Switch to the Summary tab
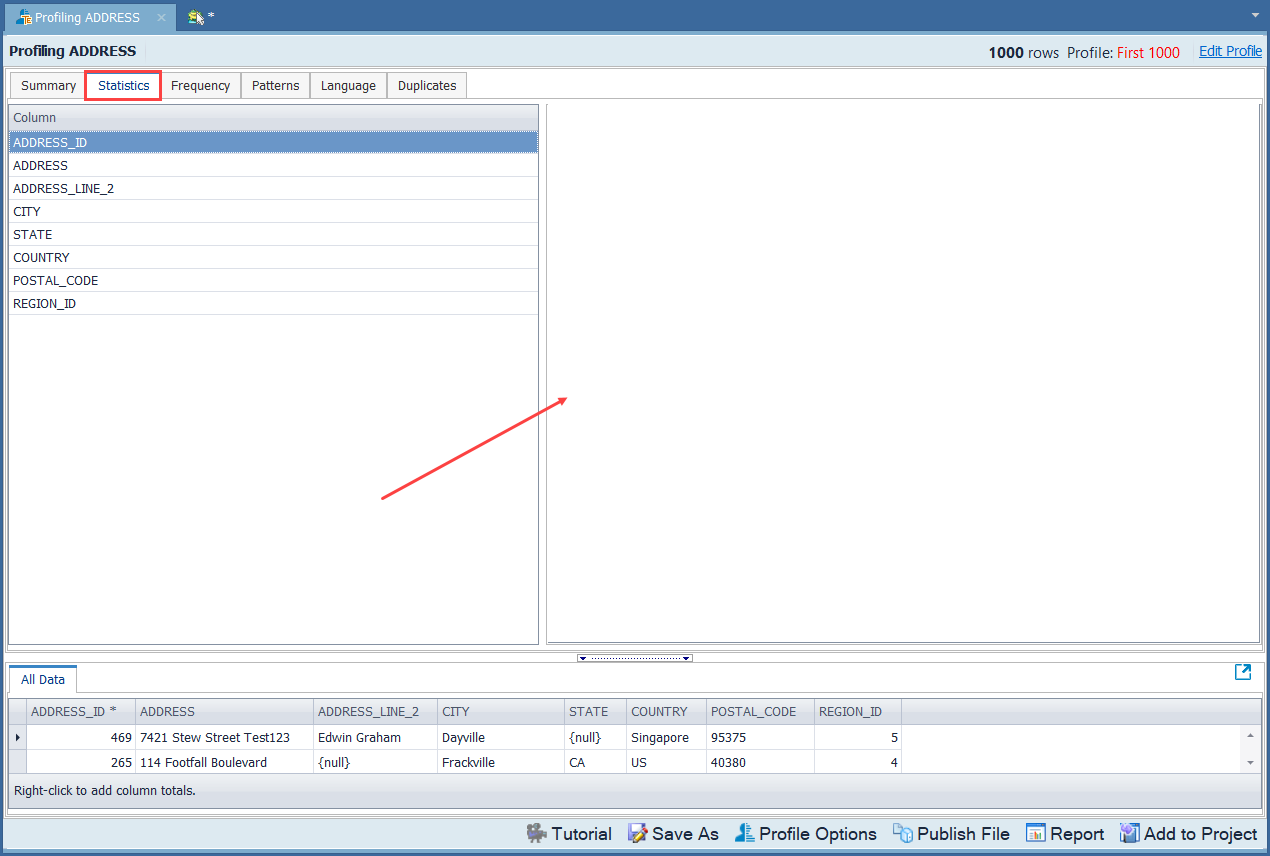The width and height of the screenshot is (1270, 856). tap(47, 85)
